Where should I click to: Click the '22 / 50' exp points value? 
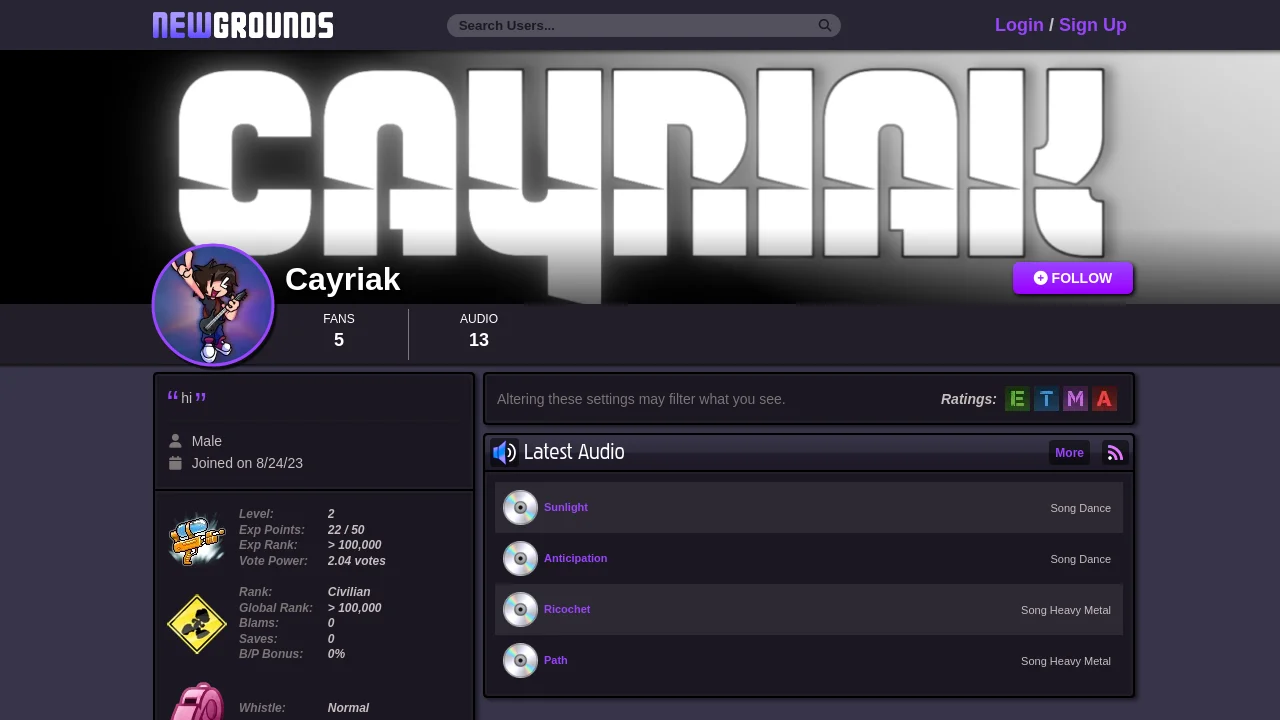click(346, 530)
